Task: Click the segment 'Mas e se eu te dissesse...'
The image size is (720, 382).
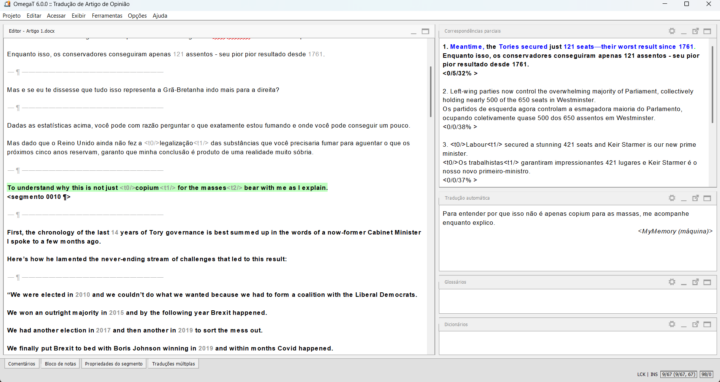Action: [x=143, y=90]
